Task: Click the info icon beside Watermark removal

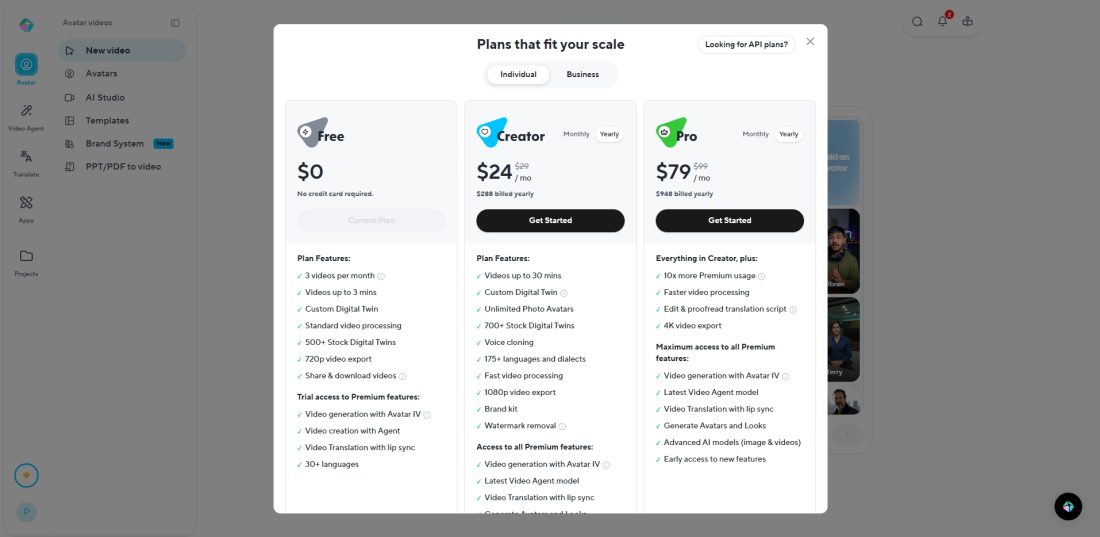Action: point(562,426)
